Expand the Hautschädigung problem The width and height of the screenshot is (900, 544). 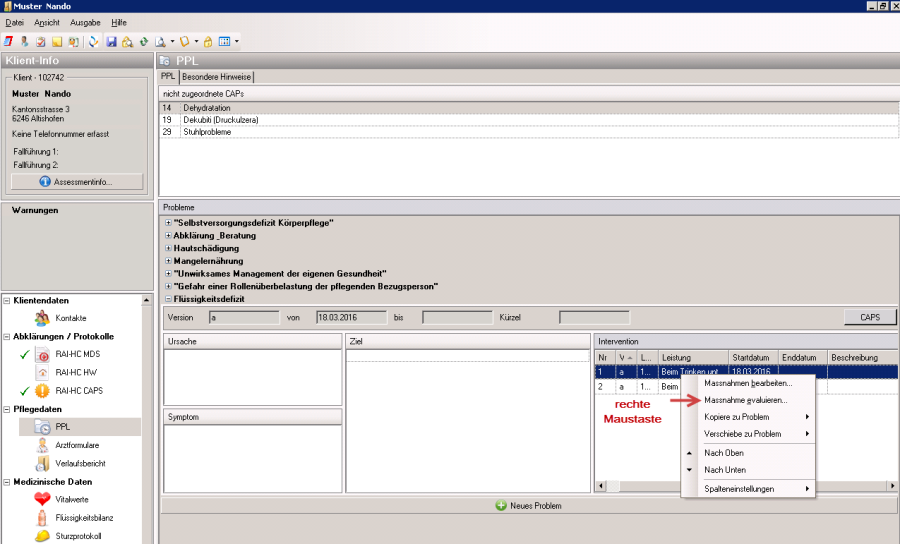[167, 248]
